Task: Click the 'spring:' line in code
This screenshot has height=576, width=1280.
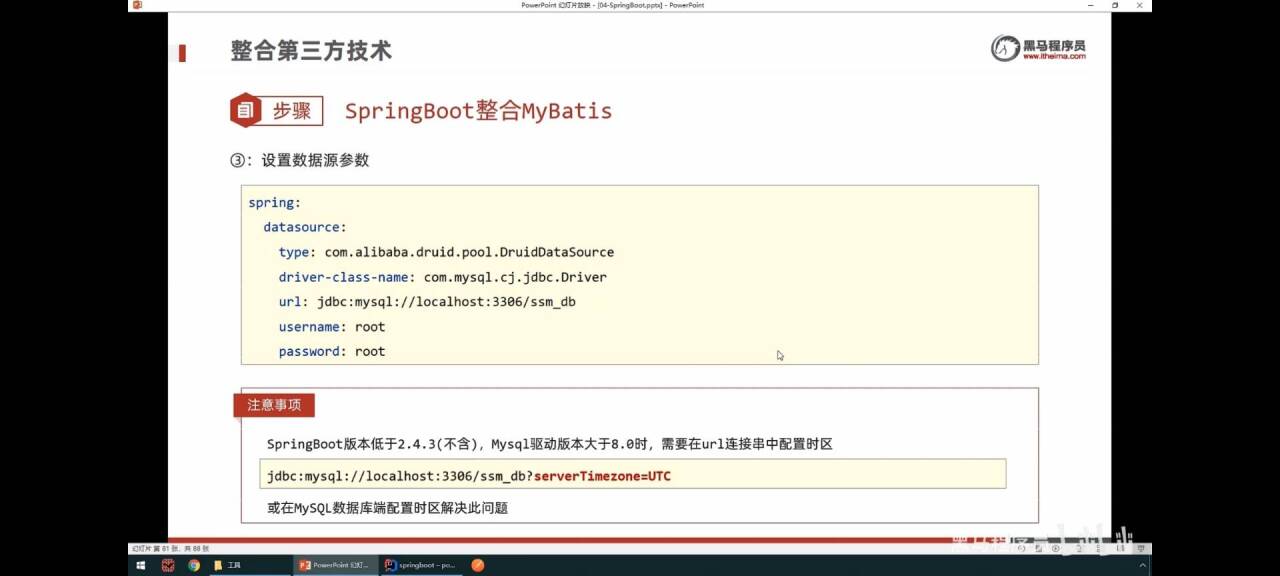Action: coord(274,203)
